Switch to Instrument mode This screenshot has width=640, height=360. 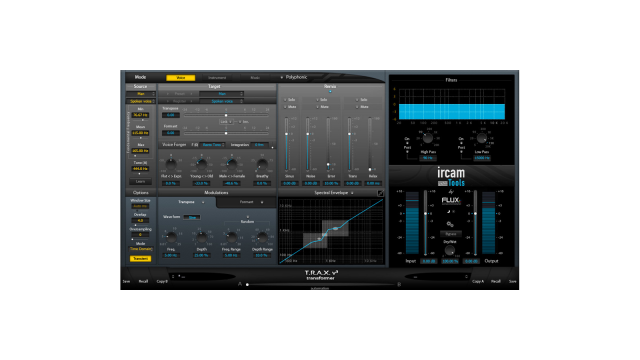pos(217,78)
